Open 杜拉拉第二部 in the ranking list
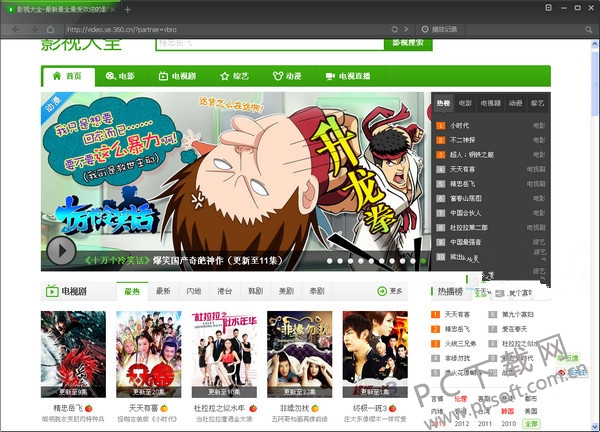Screen dimensions: 600x432 [469, 227]
